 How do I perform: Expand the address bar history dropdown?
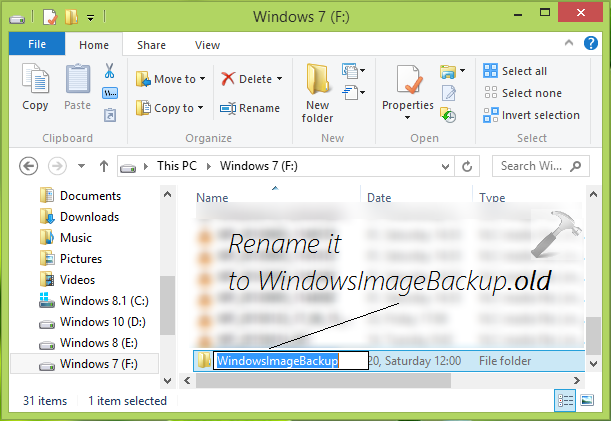coord(445,167)
